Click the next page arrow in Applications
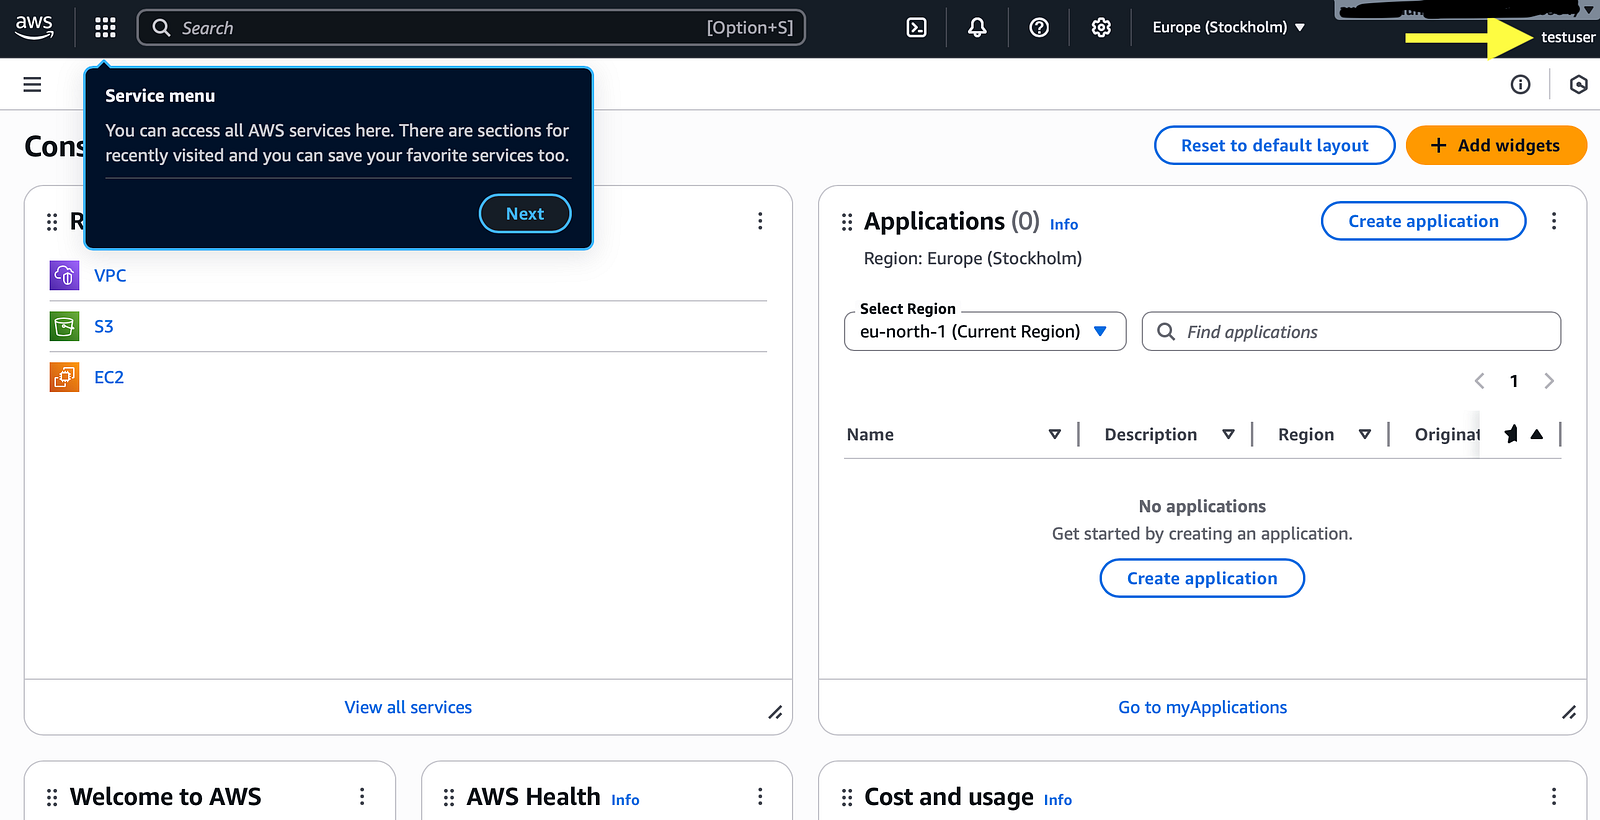The height and width of the screenshot is (820, 1600). 1549,381
